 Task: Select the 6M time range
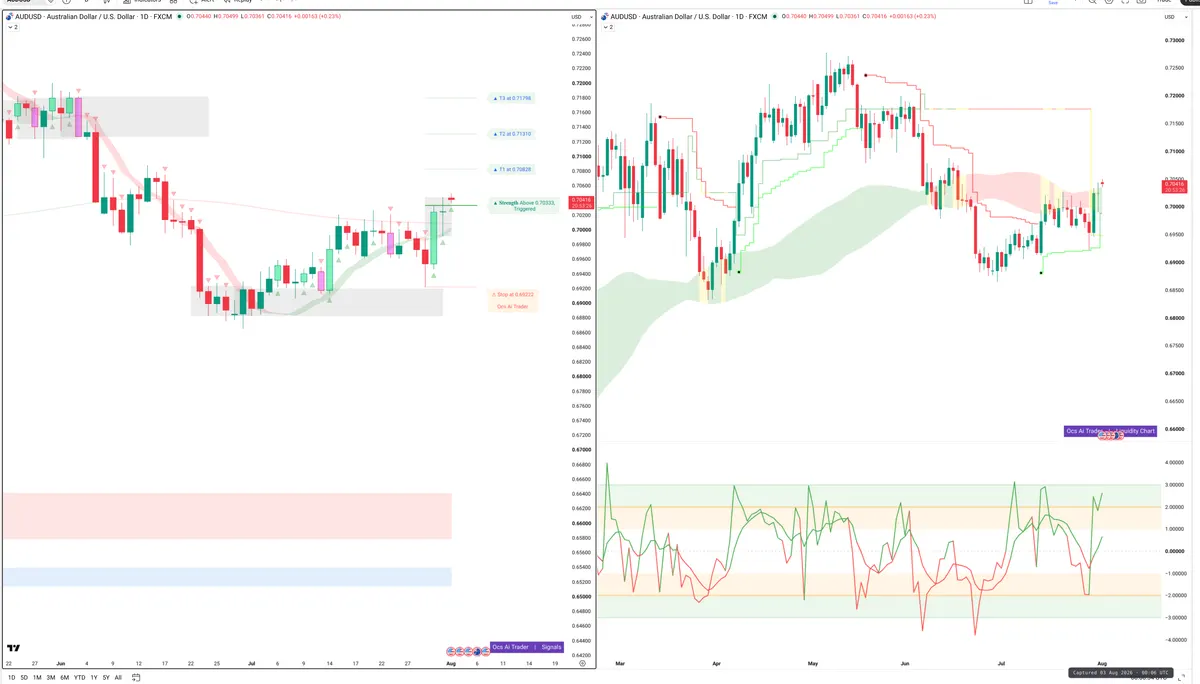[64, 677]
